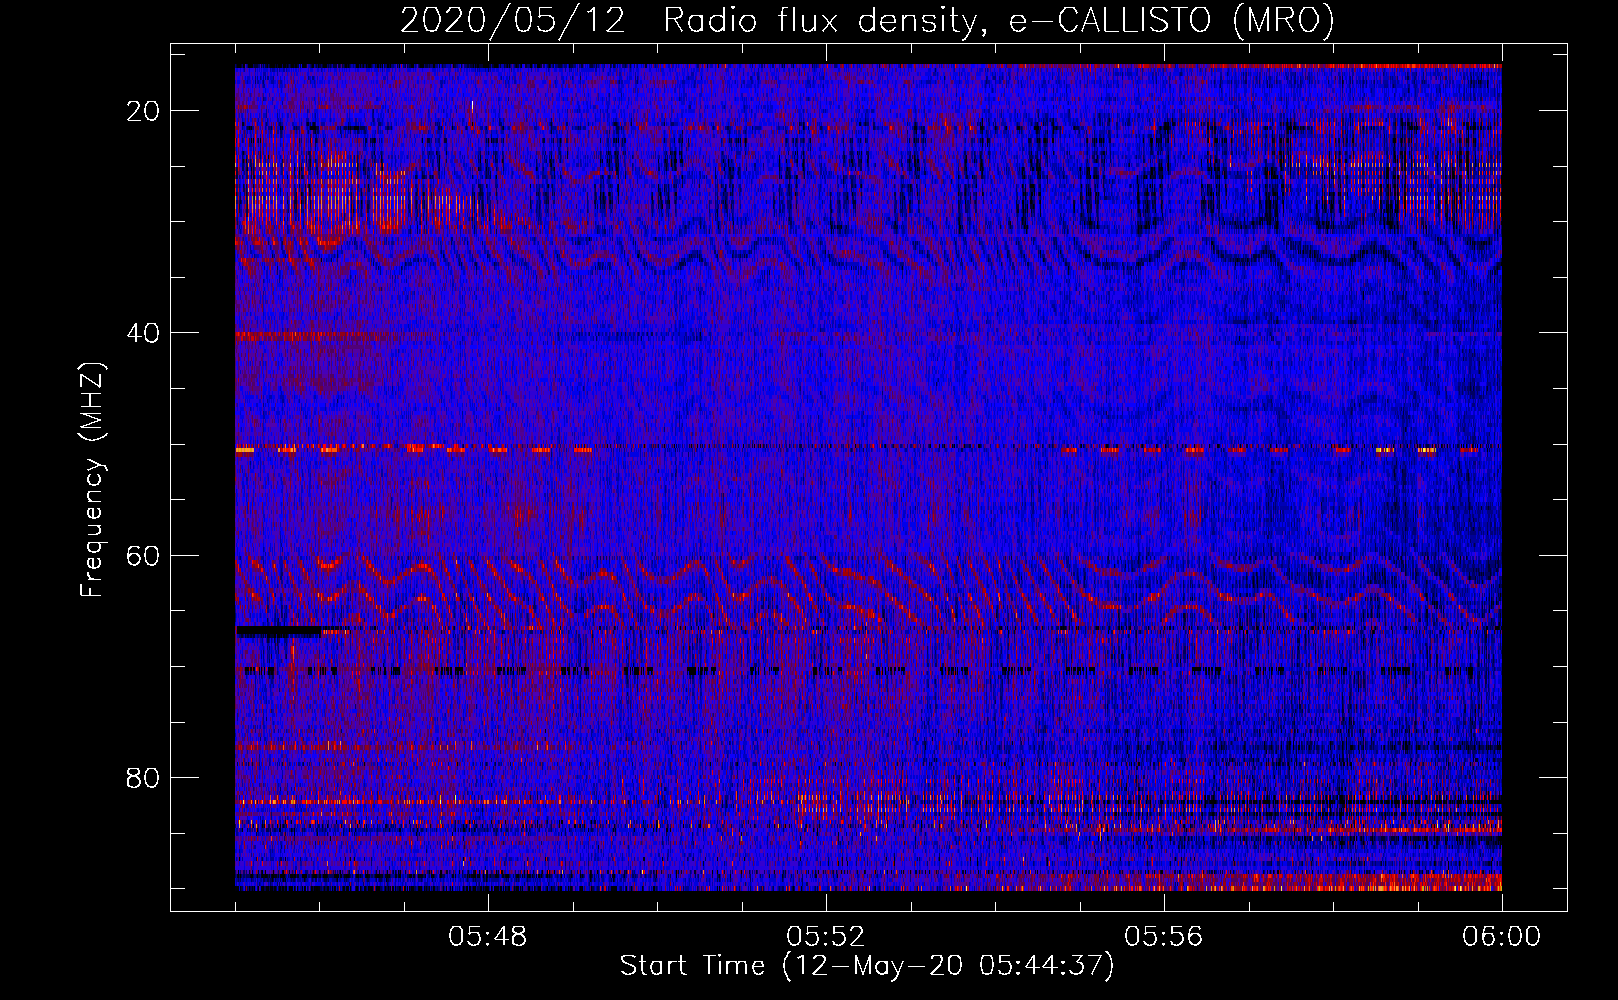Click the frequency tick label '80'

pos(144,777)
